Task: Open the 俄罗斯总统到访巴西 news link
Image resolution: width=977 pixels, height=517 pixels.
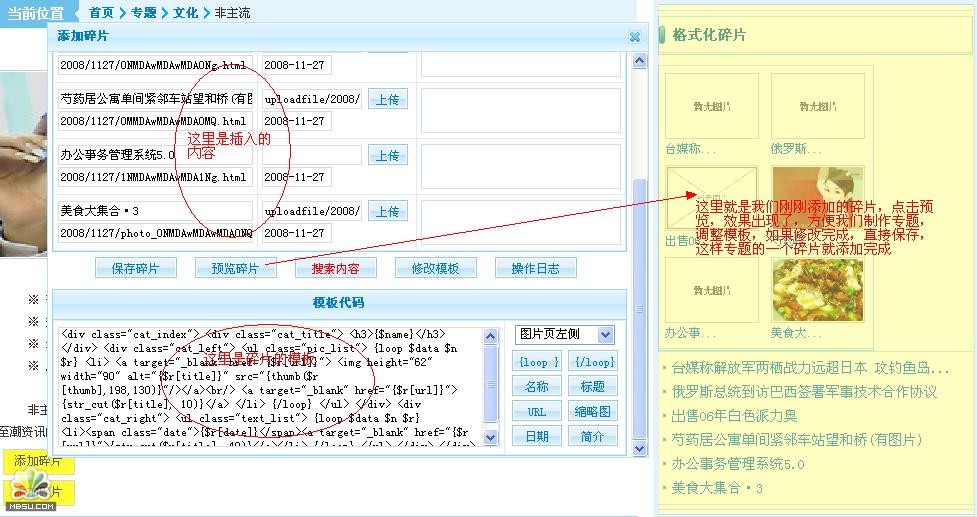Action: tap(803, 392)
